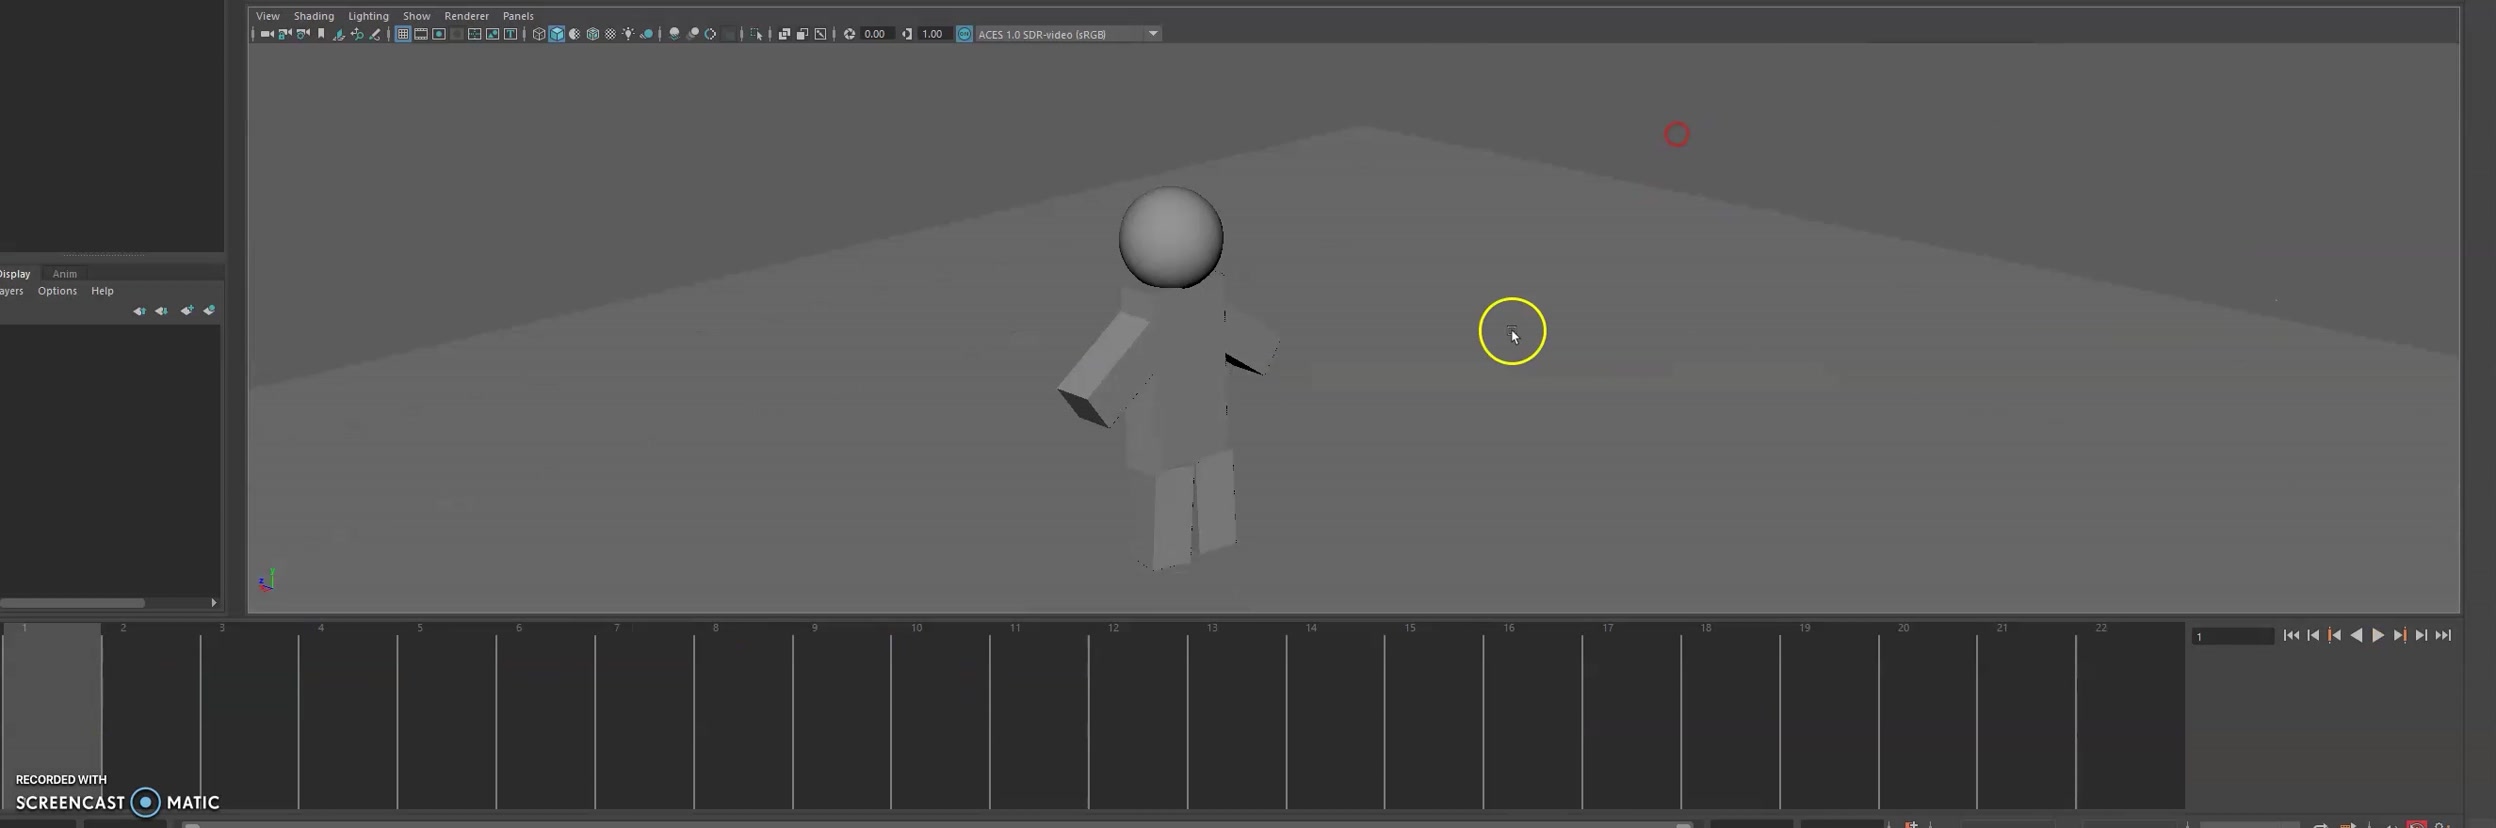Toggle Textured display checker icon
Screen dimensions: 2496x828
[x=611, y=34]
